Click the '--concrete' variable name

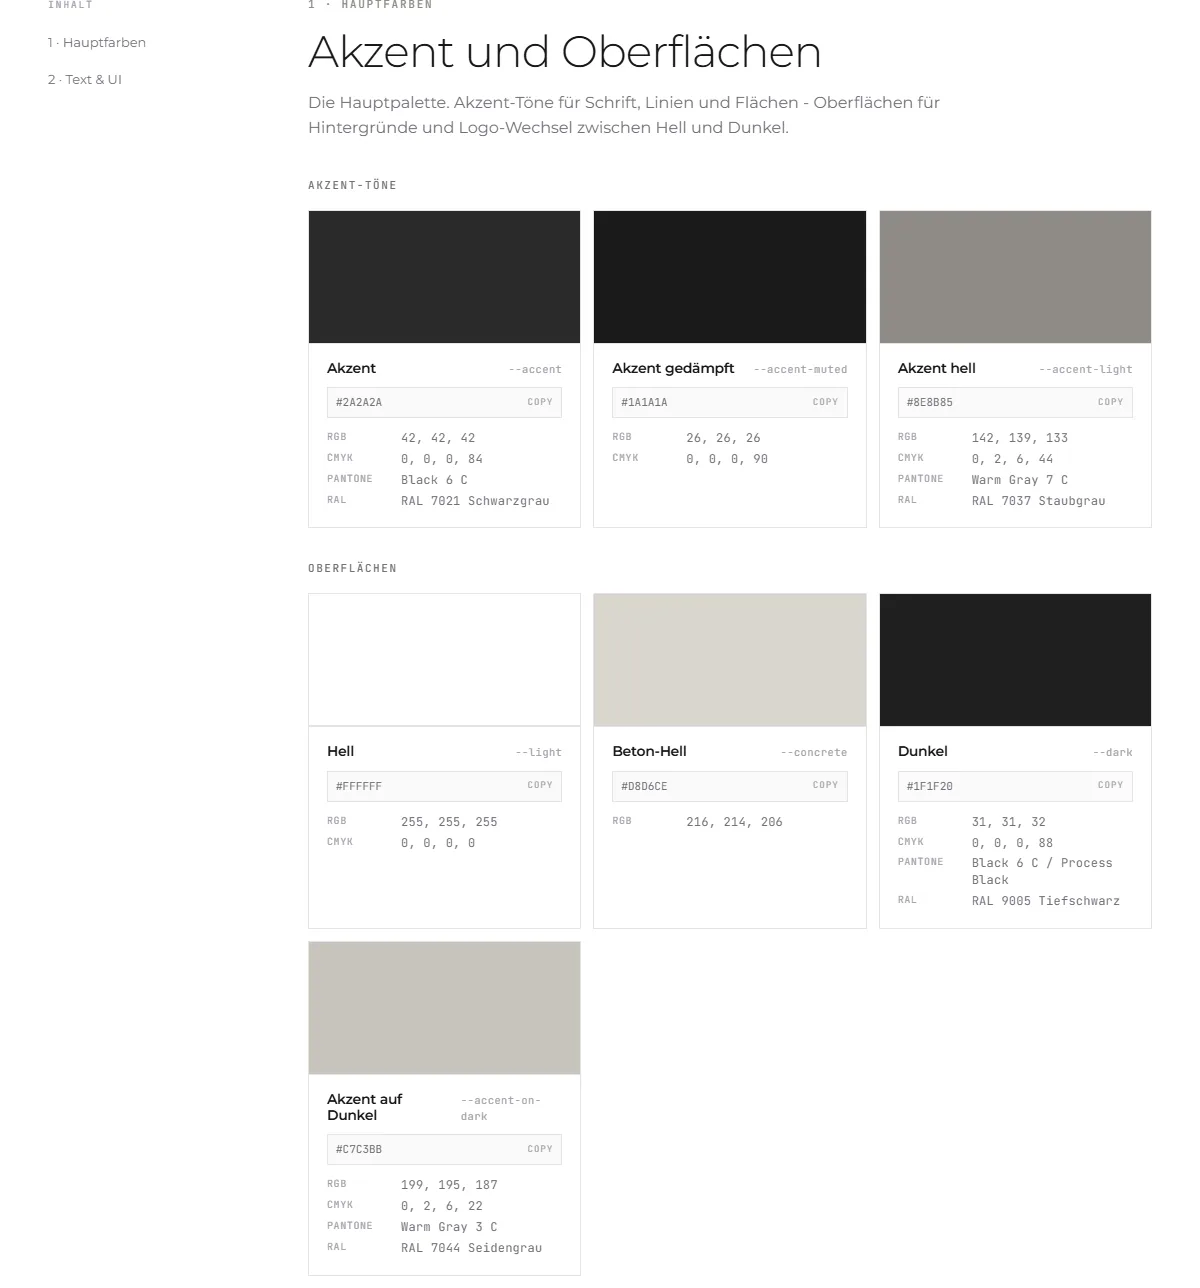point(814,752)
